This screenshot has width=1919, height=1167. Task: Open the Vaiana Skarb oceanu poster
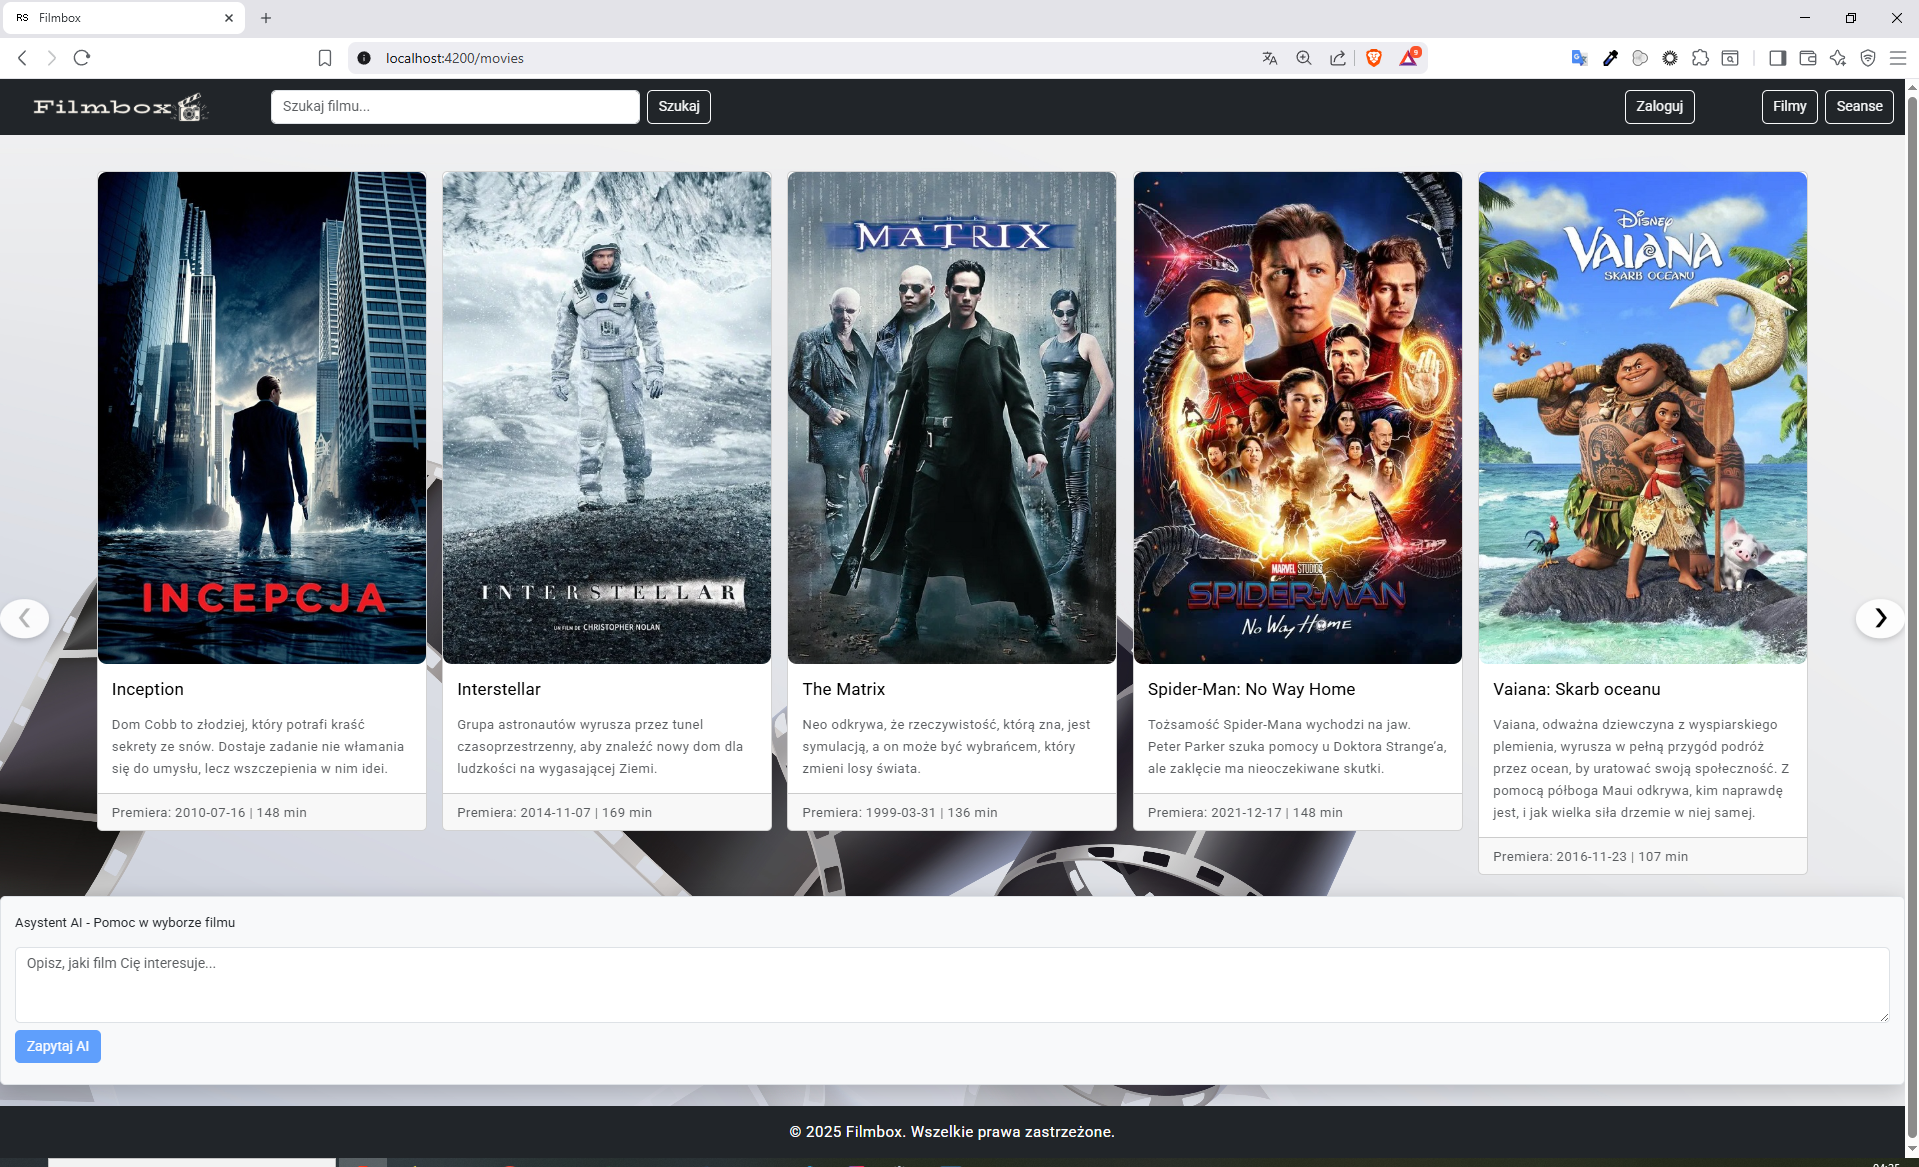pyautogui.click(x=1643, y=418)
